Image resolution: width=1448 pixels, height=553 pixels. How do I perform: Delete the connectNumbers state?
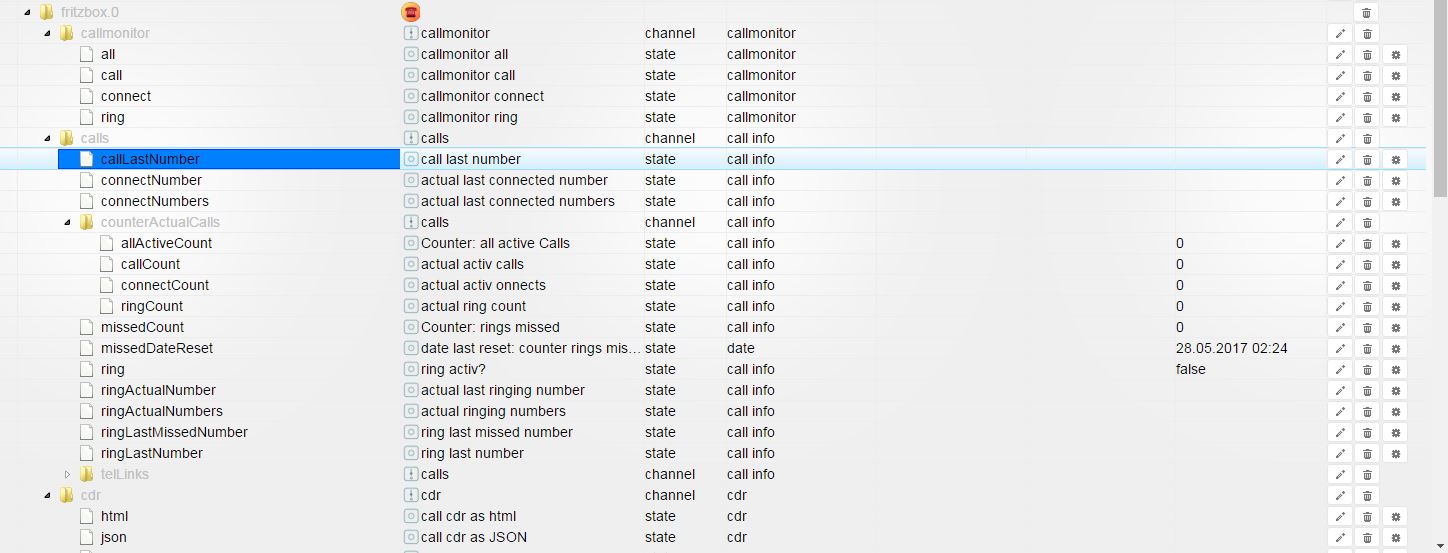pos(1366,201)
